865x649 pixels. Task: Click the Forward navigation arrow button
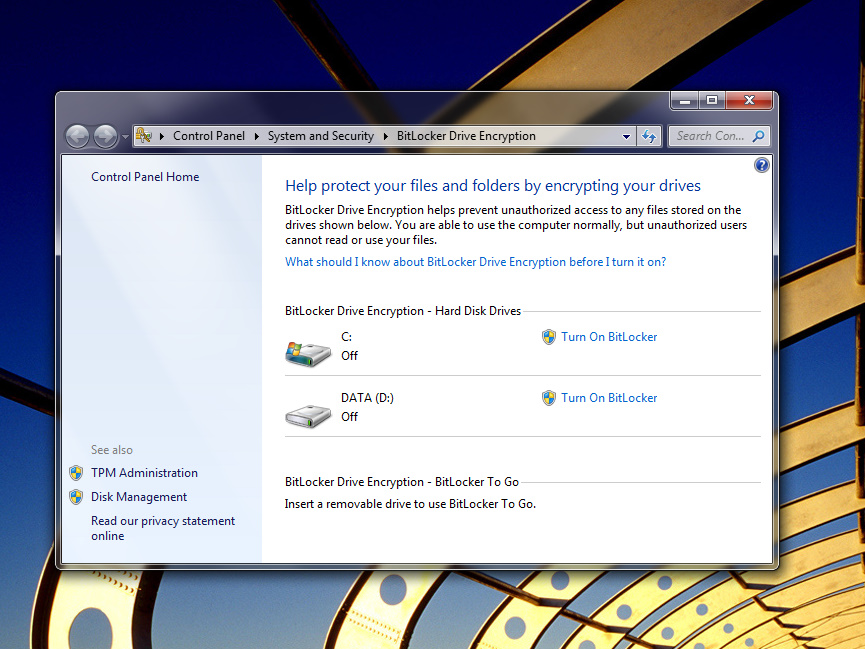tap(105, 136)
